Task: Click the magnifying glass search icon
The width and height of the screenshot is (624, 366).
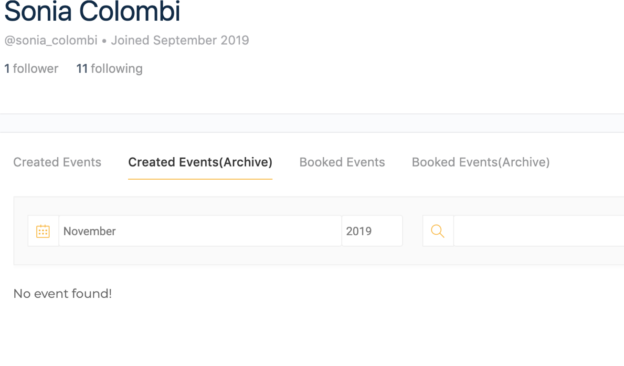Action: [x=437, y=231]
